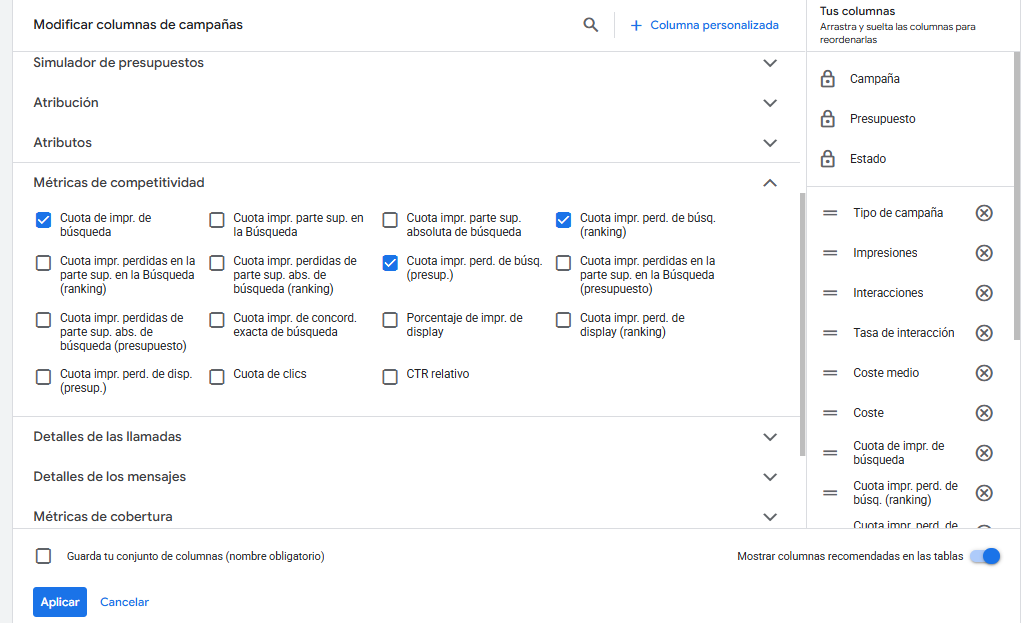This screenshot has height=623, width=1021.
Task: Select the Campaña locked column label
Action: pyautogui.click(x=874, y=79)
